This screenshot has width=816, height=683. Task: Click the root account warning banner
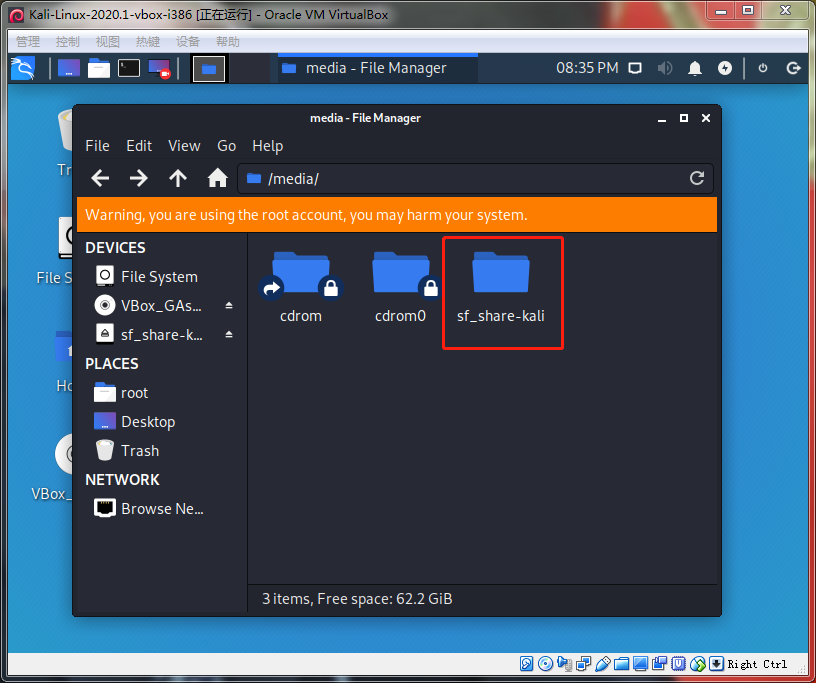397,214
